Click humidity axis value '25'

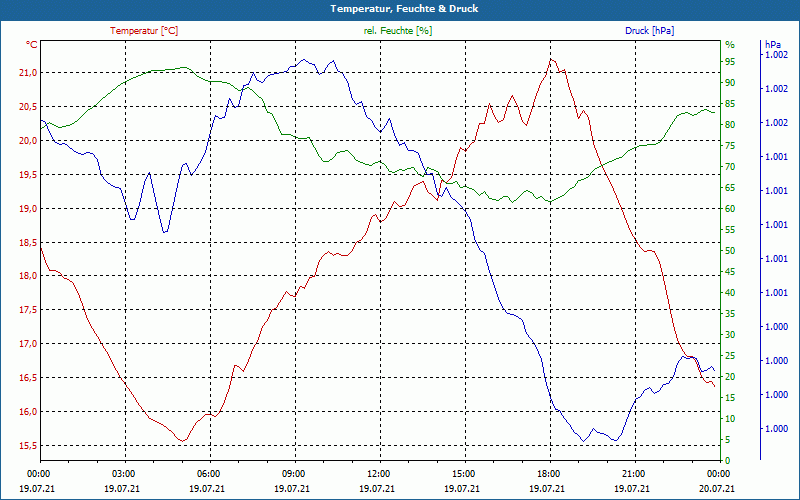(730, 356)
